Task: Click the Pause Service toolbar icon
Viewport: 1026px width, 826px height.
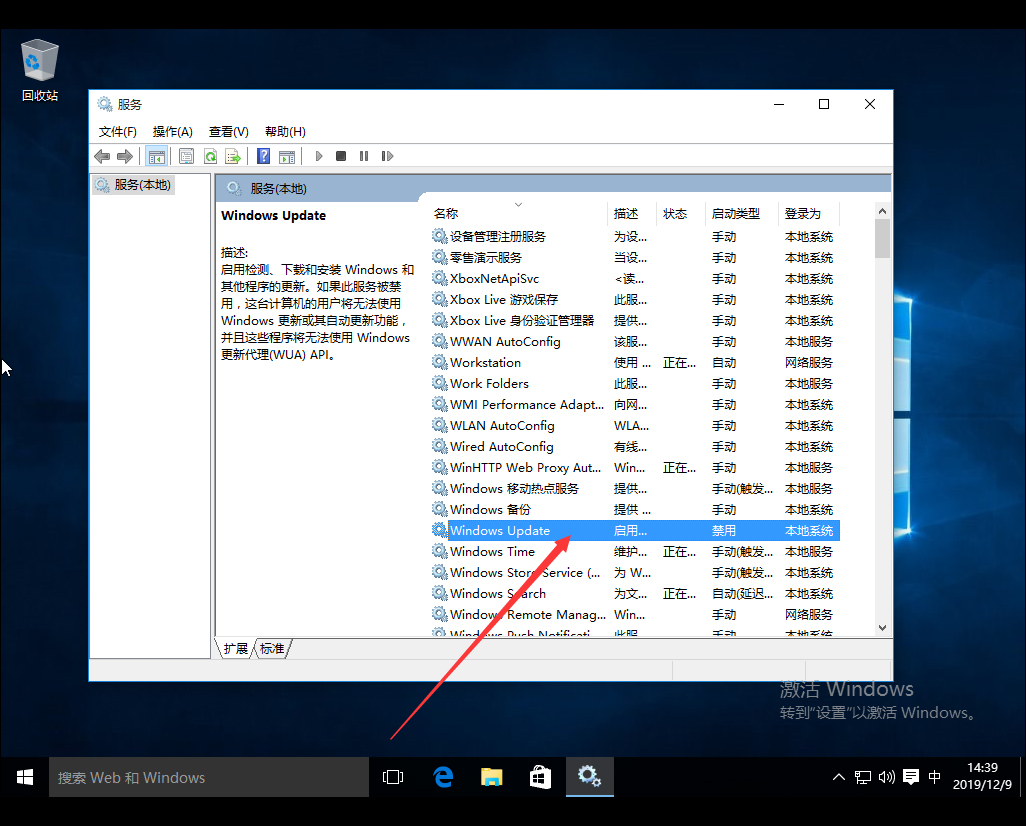Action: tap(364, 156)
